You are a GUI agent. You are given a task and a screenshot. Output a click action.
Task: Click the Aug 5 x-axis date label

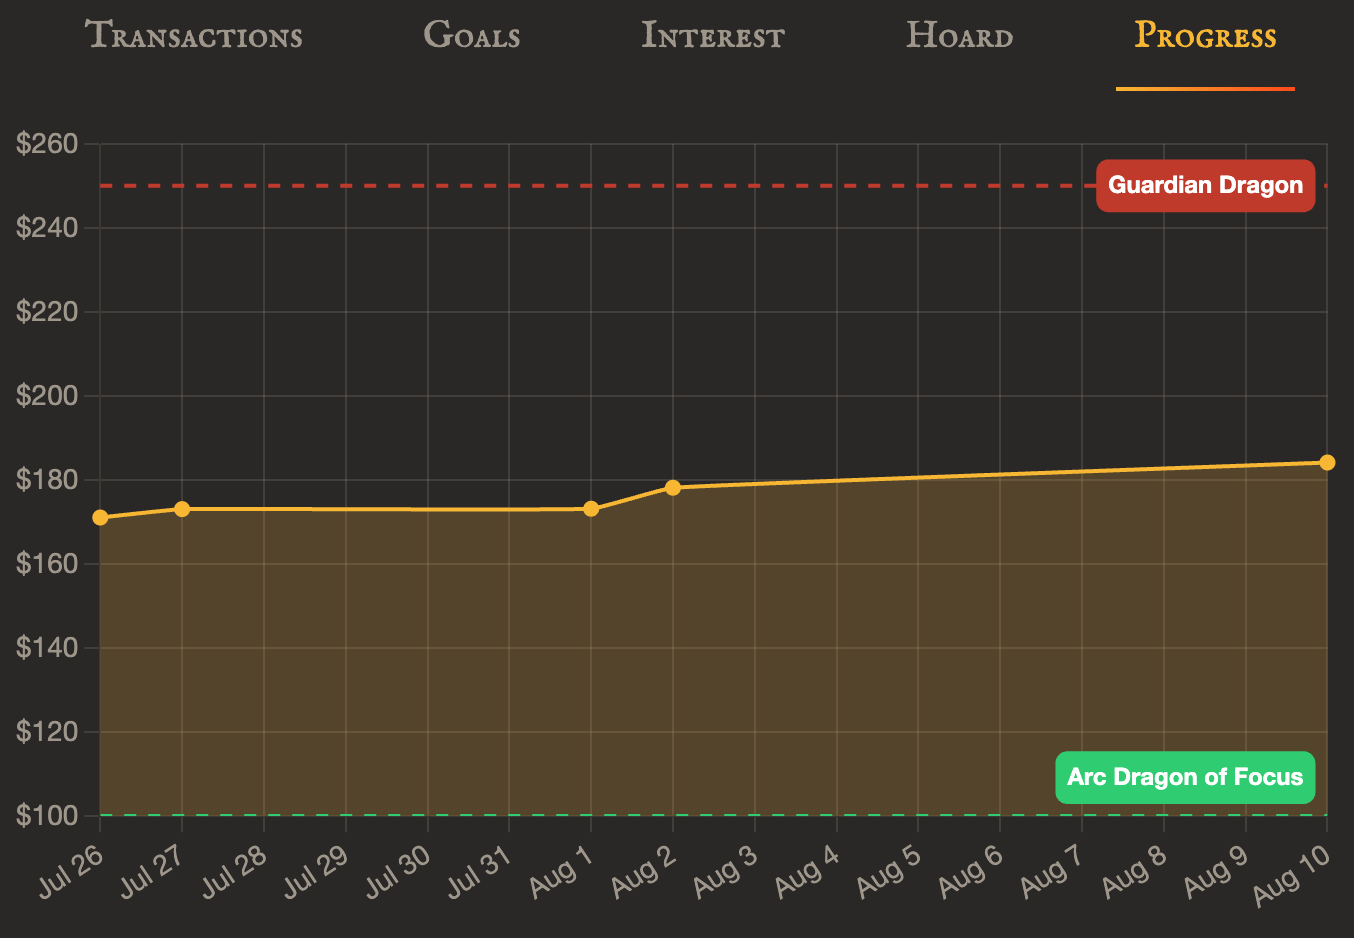(888, 868)
